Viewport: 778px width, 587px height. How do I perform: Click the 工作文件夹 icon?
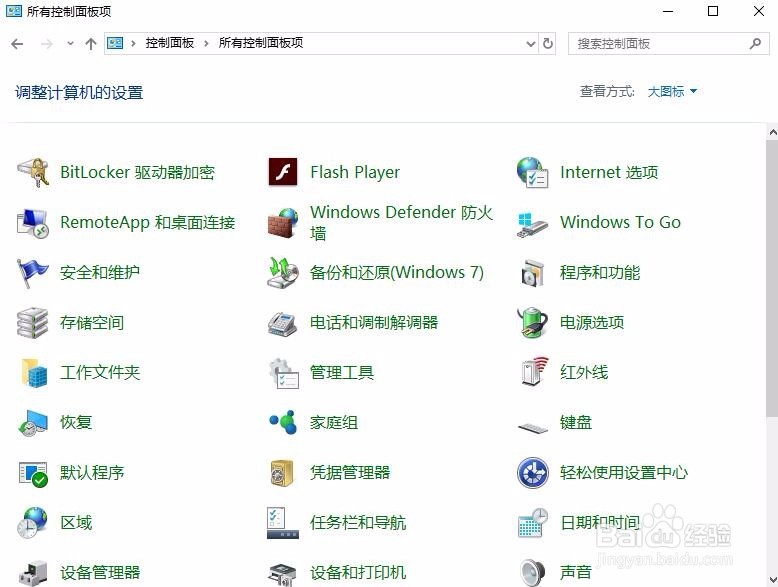pos(34,373)
